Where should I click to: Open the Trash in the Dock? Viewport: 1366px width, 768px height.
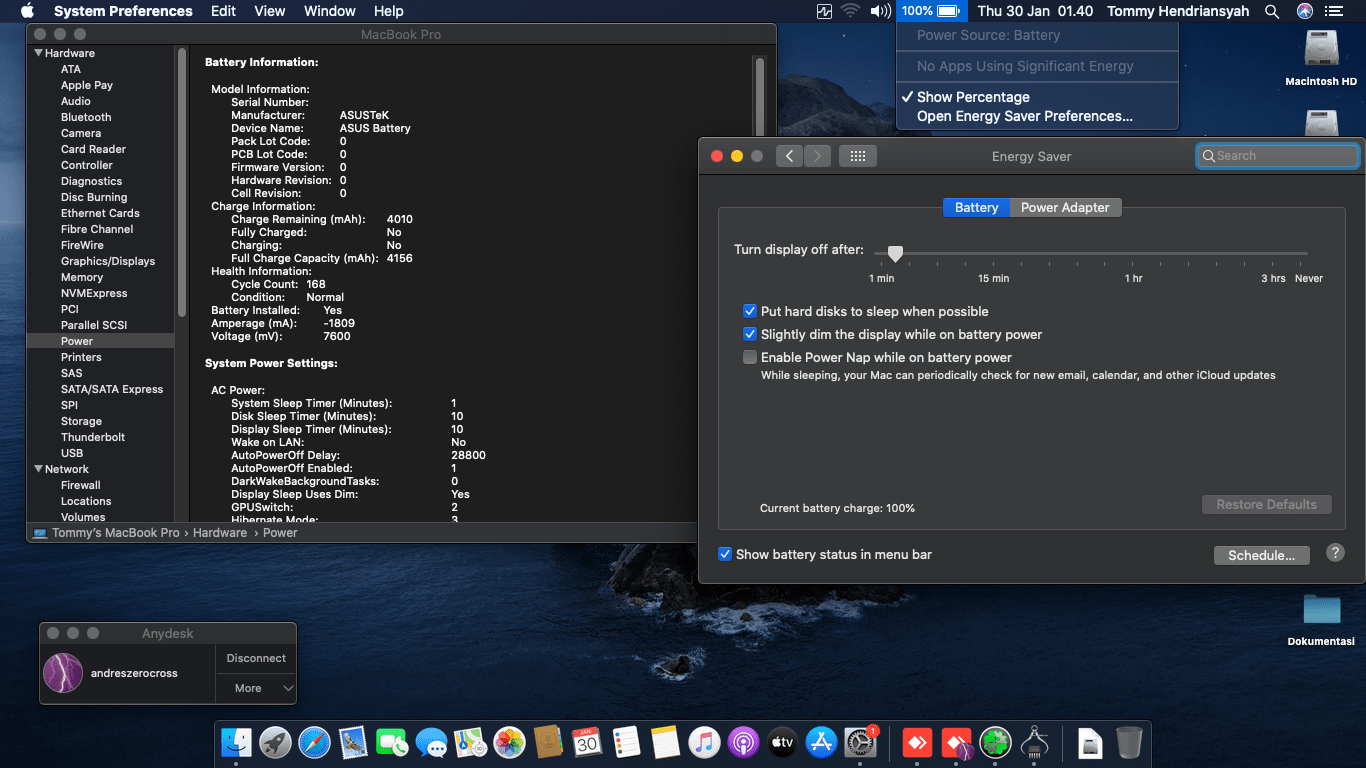(1129, 742)
